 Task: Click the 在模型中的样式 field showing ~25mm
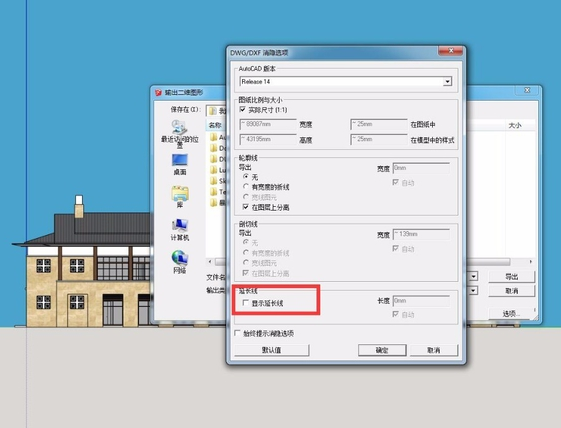tap(379, 139)
